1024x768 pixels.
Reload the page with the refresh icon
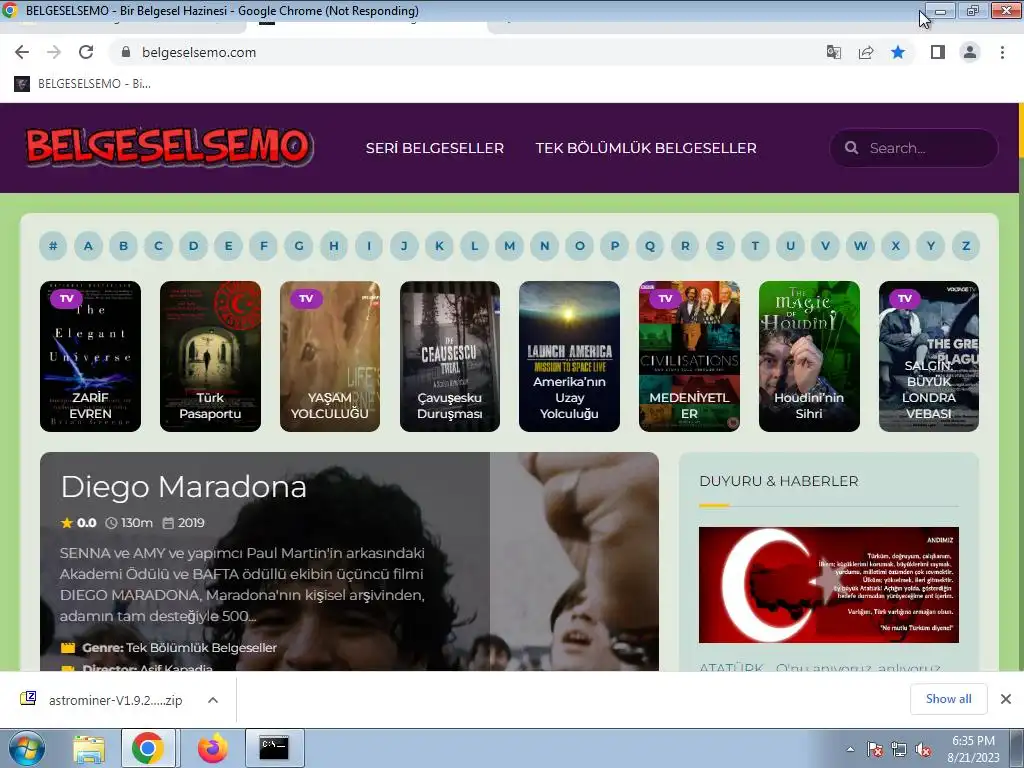pos(86,52)
